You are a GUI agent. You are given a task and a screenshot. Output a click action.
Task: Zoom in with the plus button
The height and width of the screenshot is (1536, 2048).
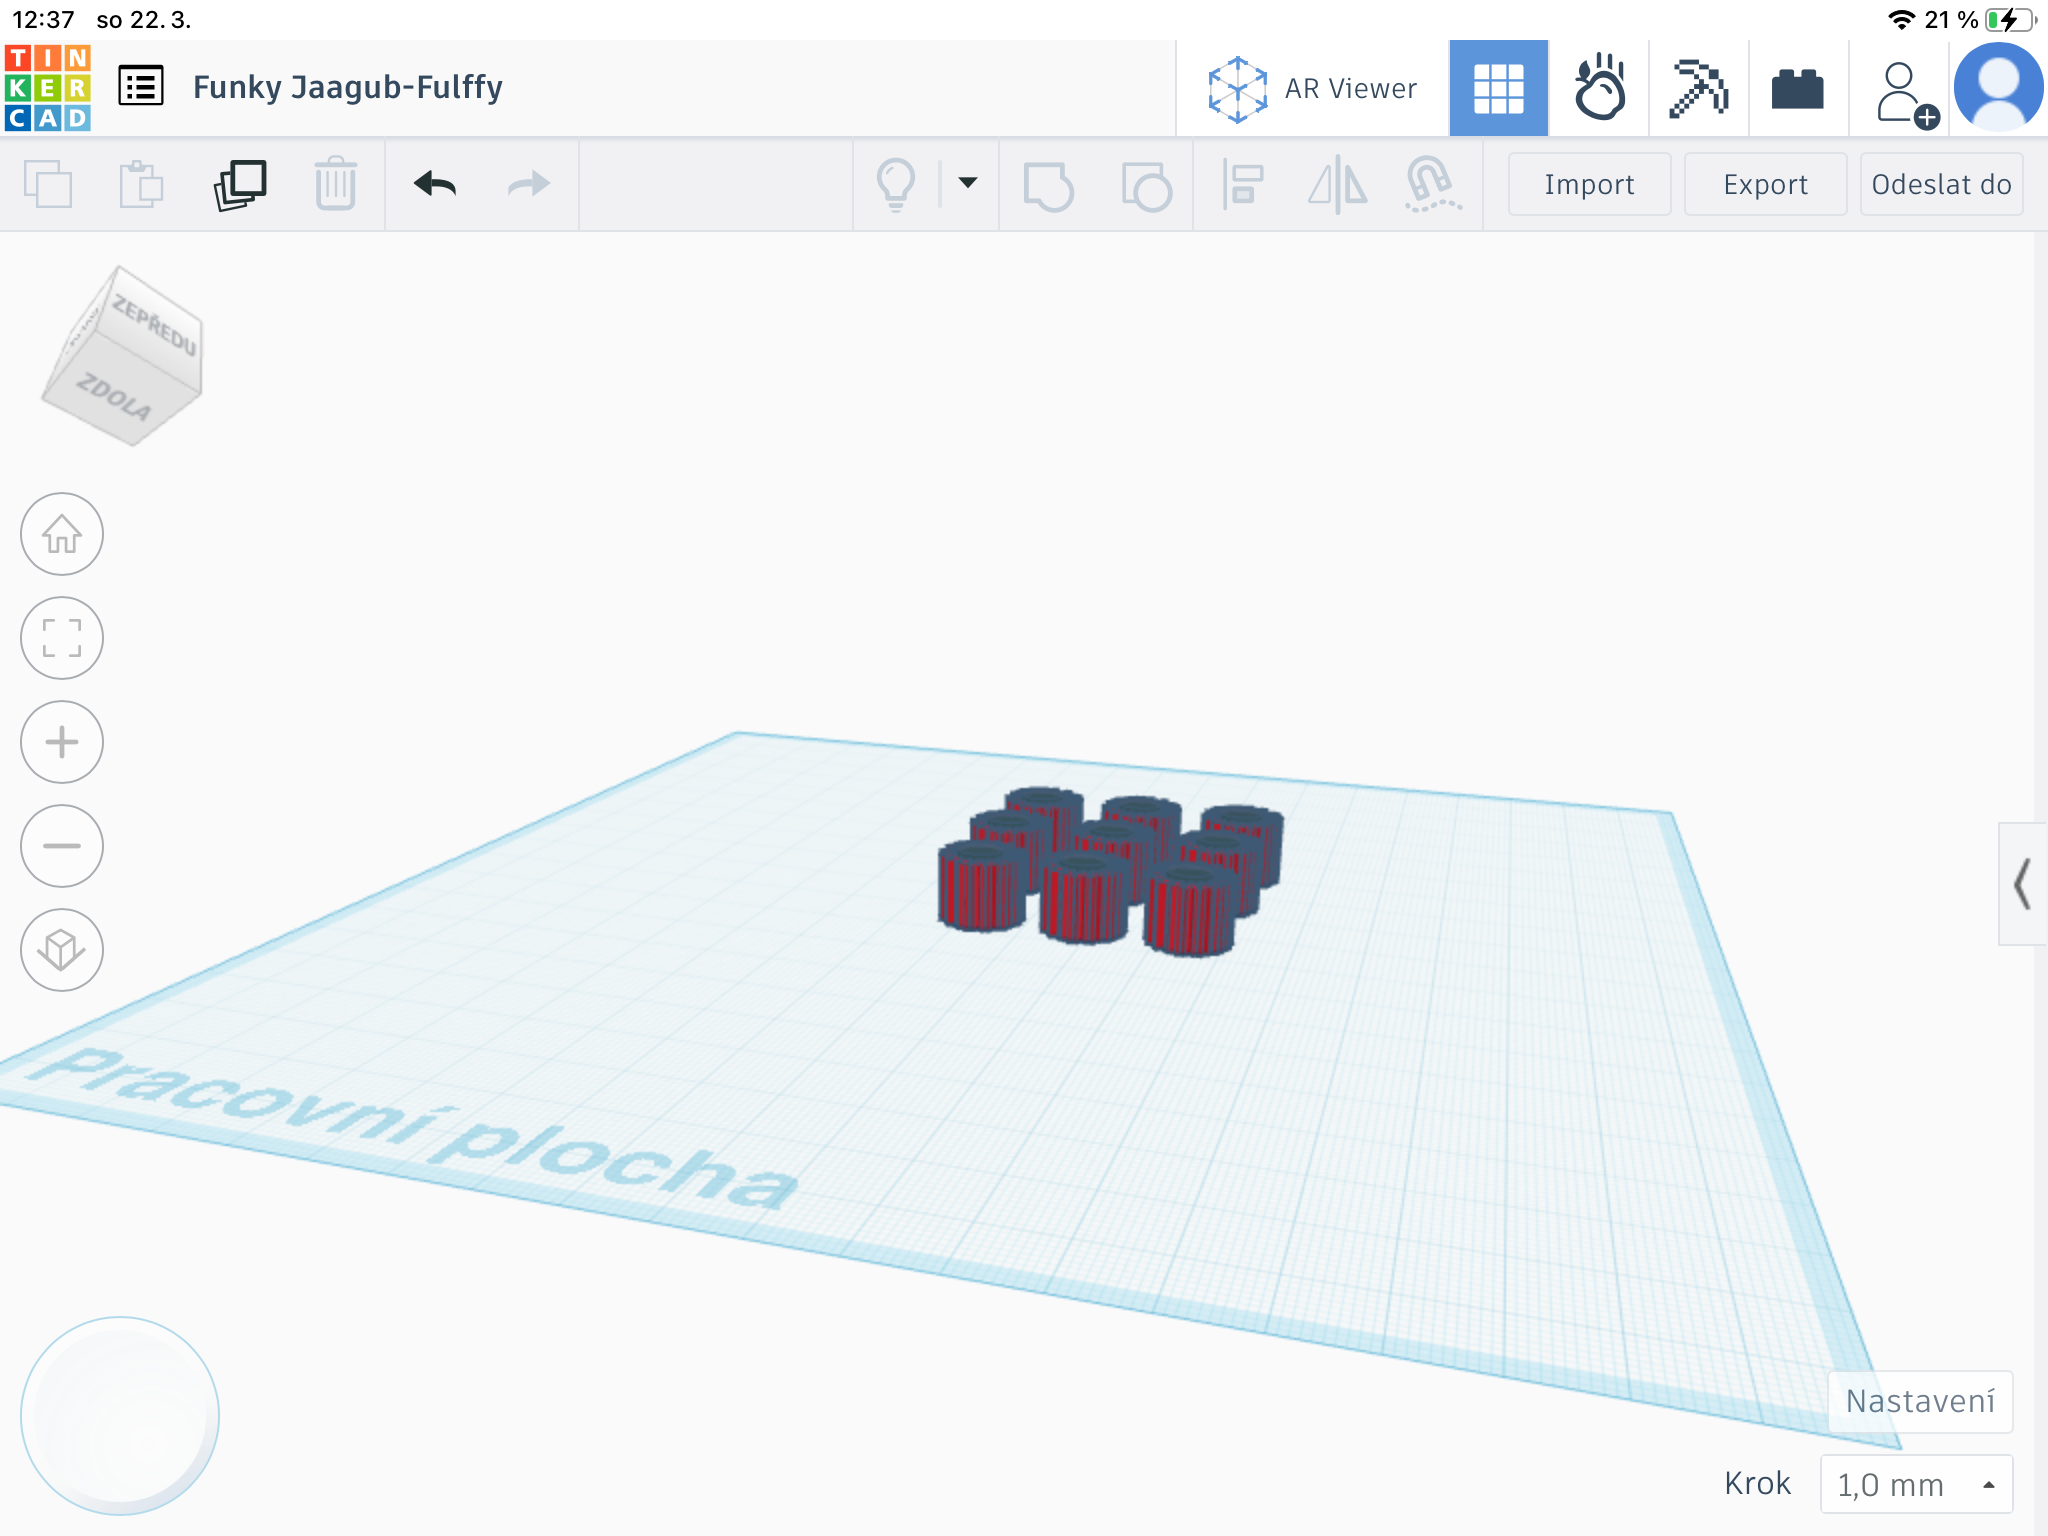coord(62,742)
